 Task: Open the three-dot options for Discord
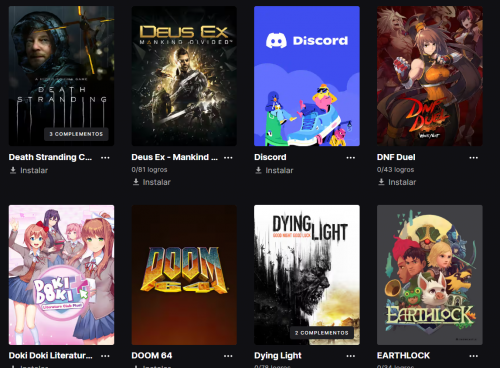(351, 157)
